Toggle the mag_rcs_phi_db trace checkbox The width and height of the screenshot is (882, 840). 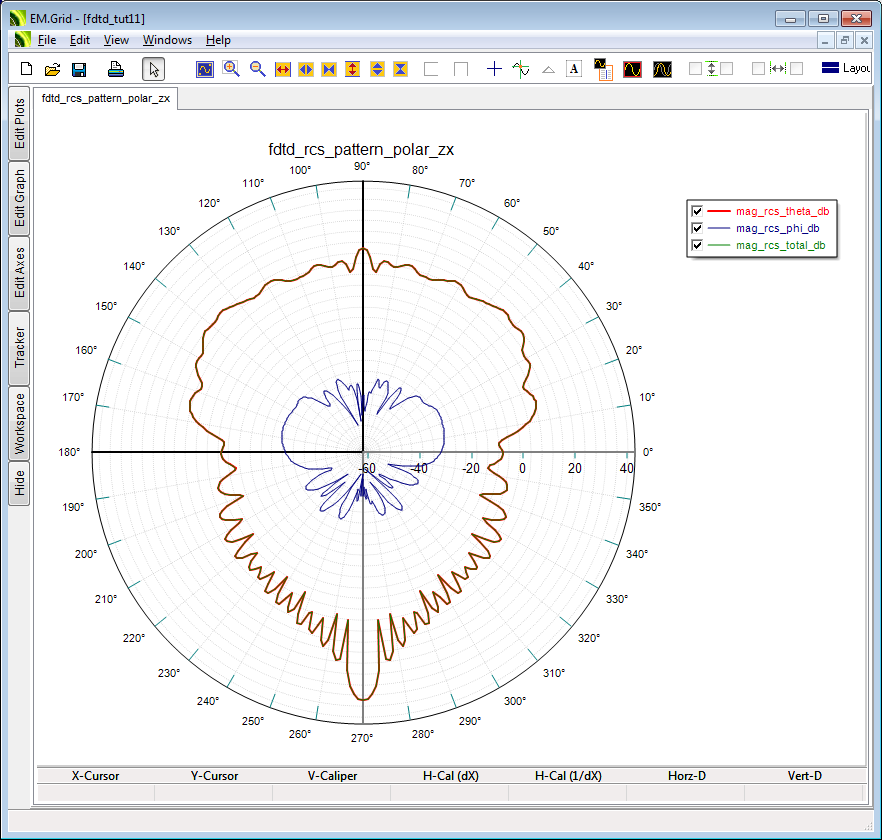[697, 228]
